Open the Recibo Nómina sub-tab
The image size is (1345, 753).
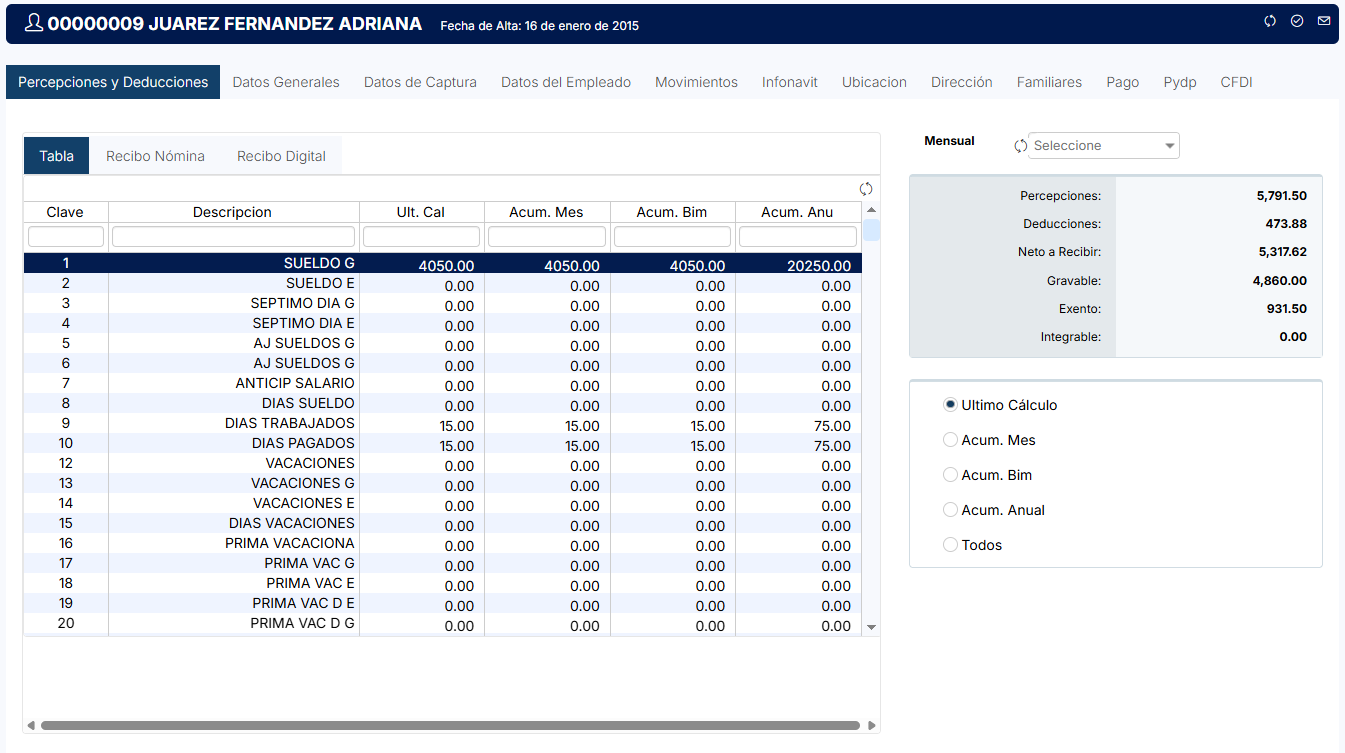pos(155,156)
